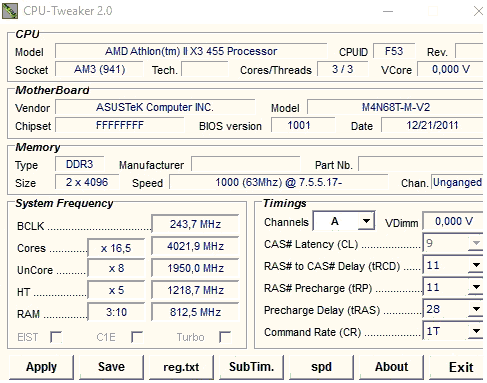Click the Rev. field
This screenshot has height=383, width=487.
(469, 51)
